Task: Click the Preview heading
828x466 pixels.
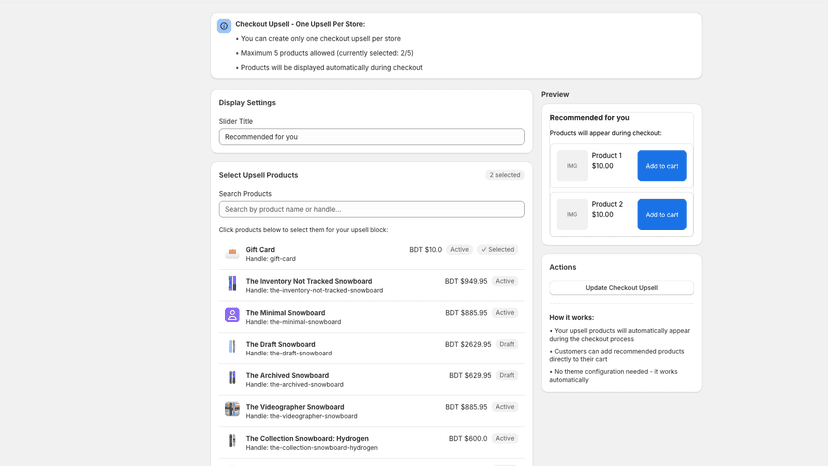Action: point(555,94)
